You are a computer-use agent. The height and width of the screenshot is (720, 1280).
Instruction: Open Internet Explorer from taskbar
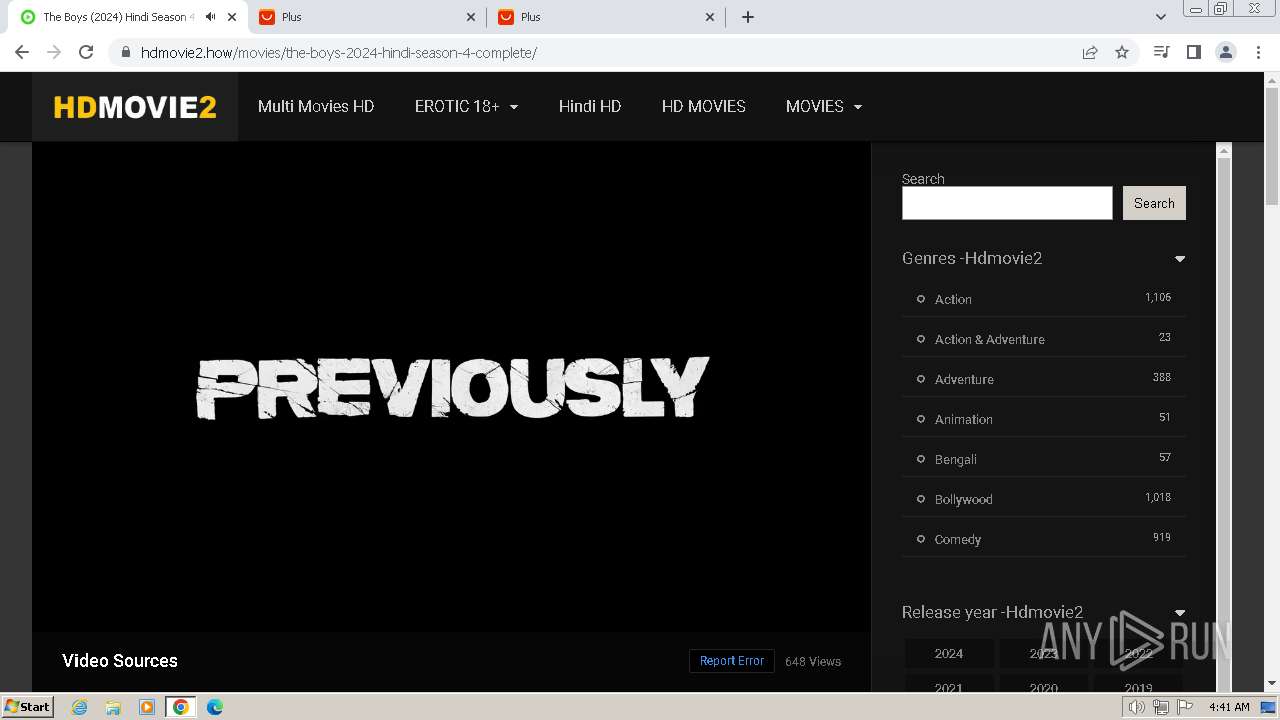coord(80,707)
